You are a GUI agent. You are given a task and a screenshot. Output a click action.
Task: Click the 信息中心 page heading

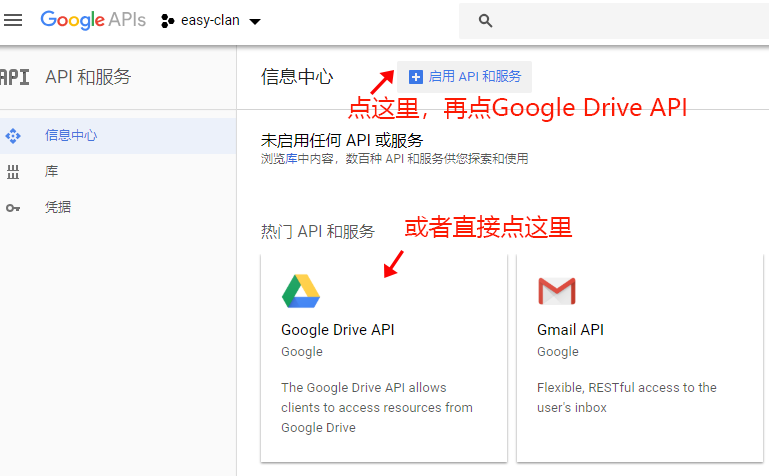(297, 77)
